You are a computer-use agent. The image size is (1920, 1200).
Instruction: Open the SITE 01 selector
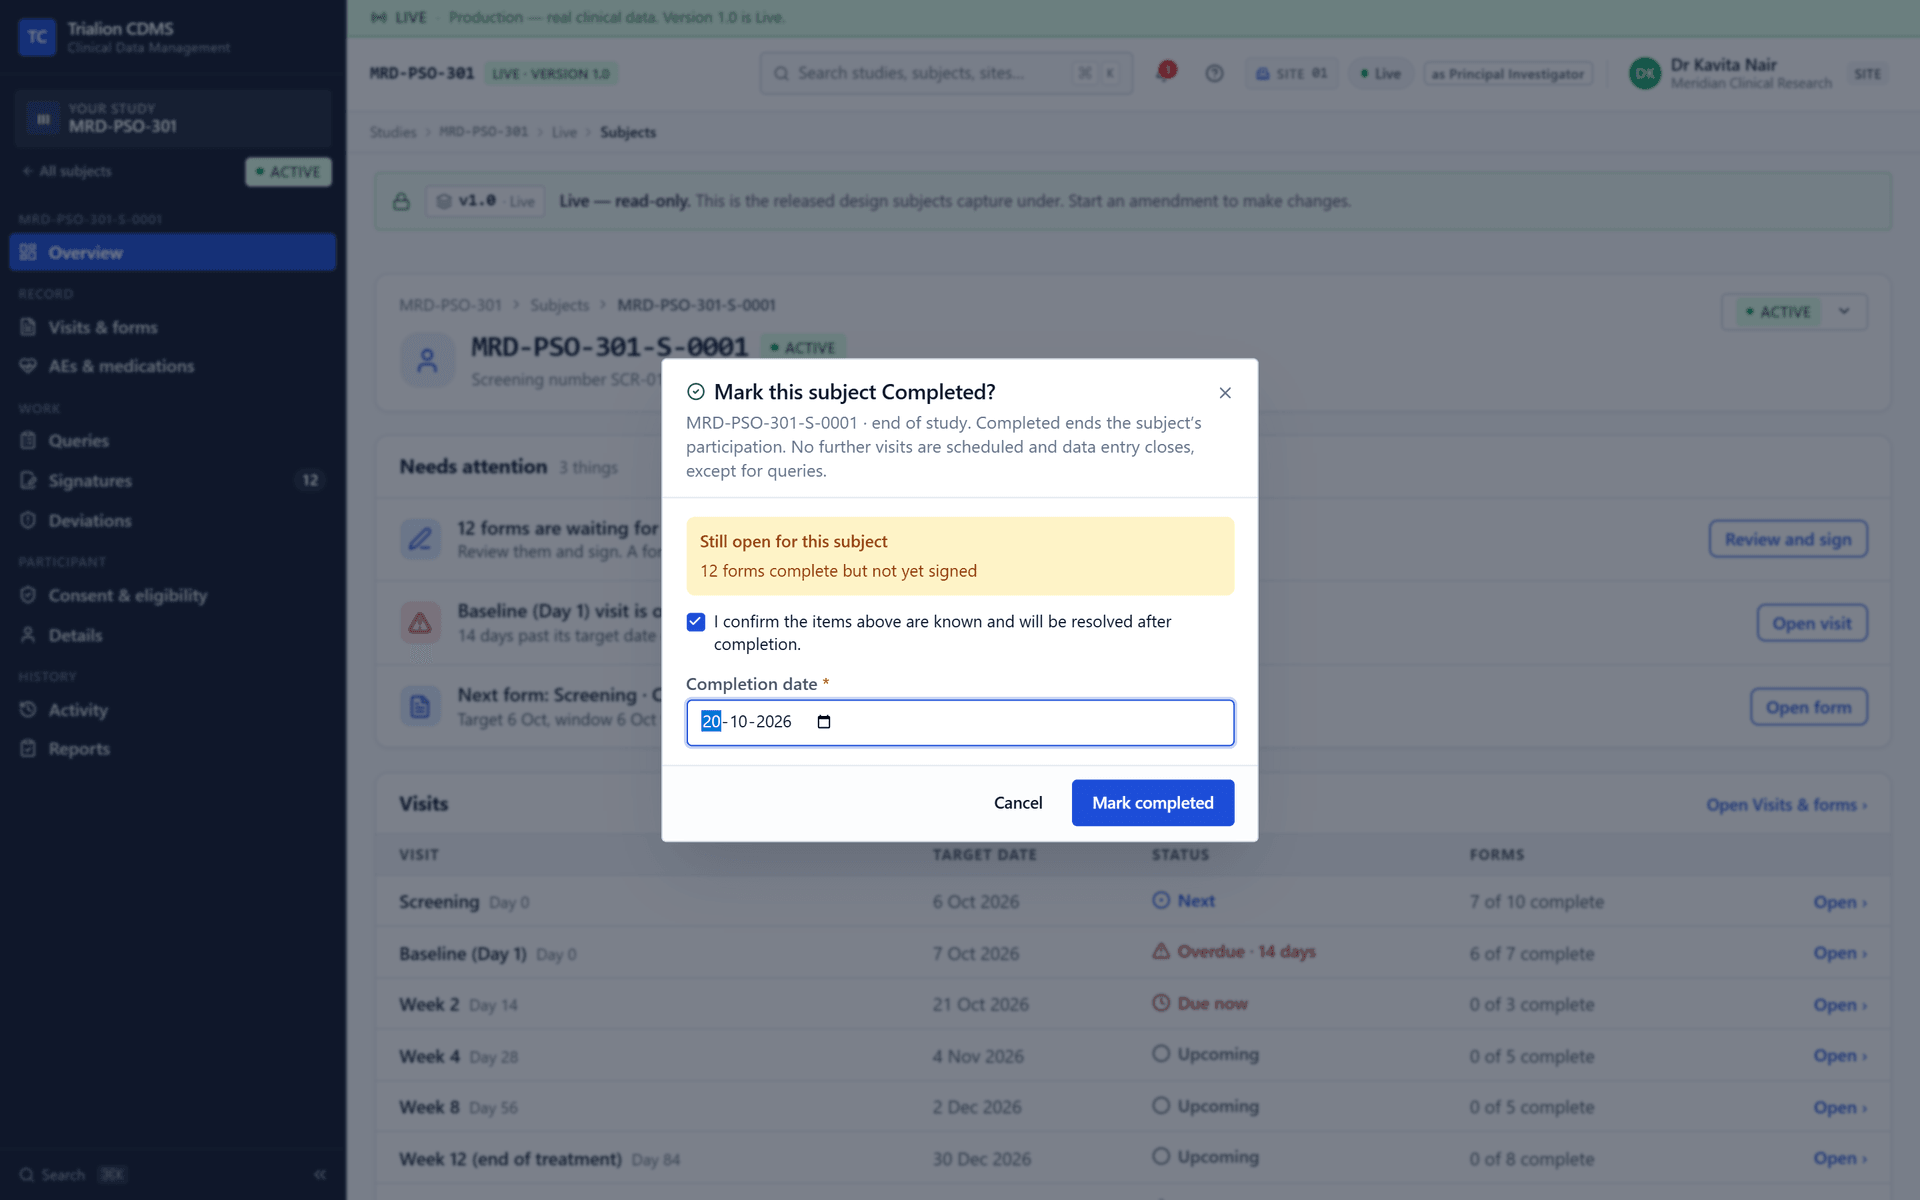click(x=1291, y=73)
